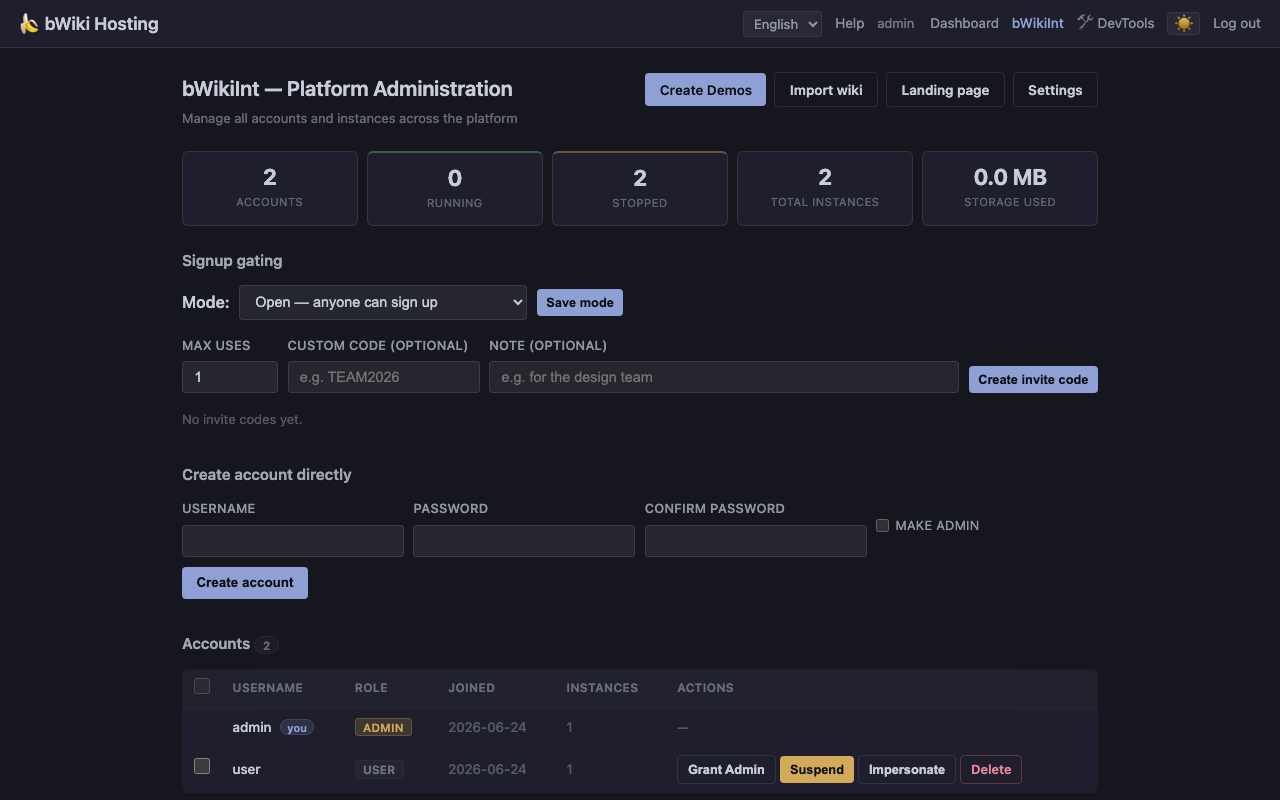Select the Storage Used stat card
This screenshot has height=800, width=1280.
(x=1010, y=188)
